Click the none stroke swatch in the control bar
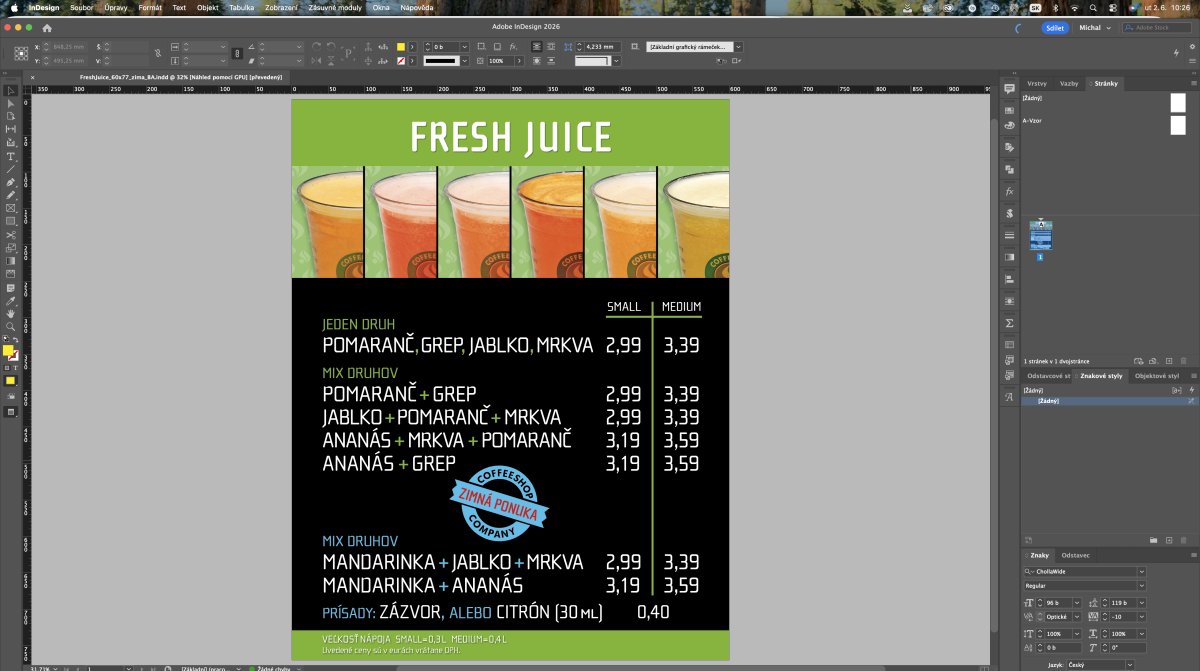The width and height of the screenshot is (1200, 671). pyautogui.click(x=401, y=61)
